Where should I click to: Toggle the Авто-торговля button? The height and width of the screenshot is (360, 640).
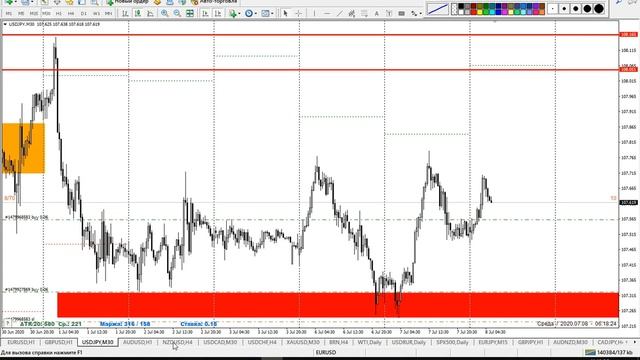point(214,2)
